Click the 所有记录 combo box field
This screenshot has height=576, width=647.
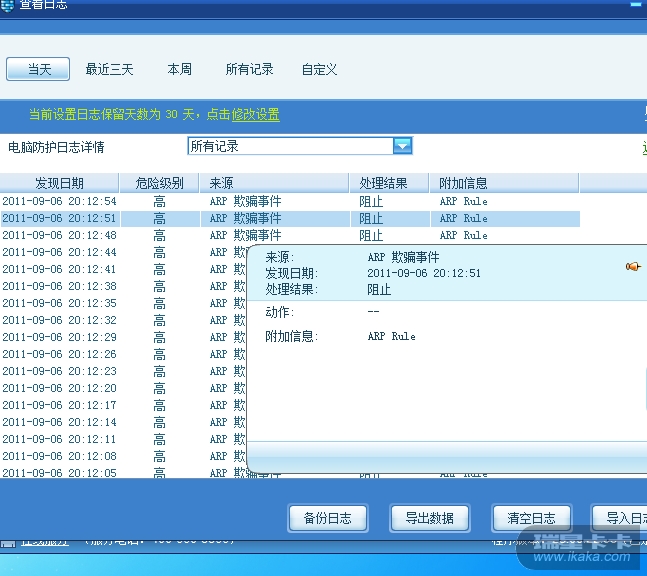pos(300,146)
